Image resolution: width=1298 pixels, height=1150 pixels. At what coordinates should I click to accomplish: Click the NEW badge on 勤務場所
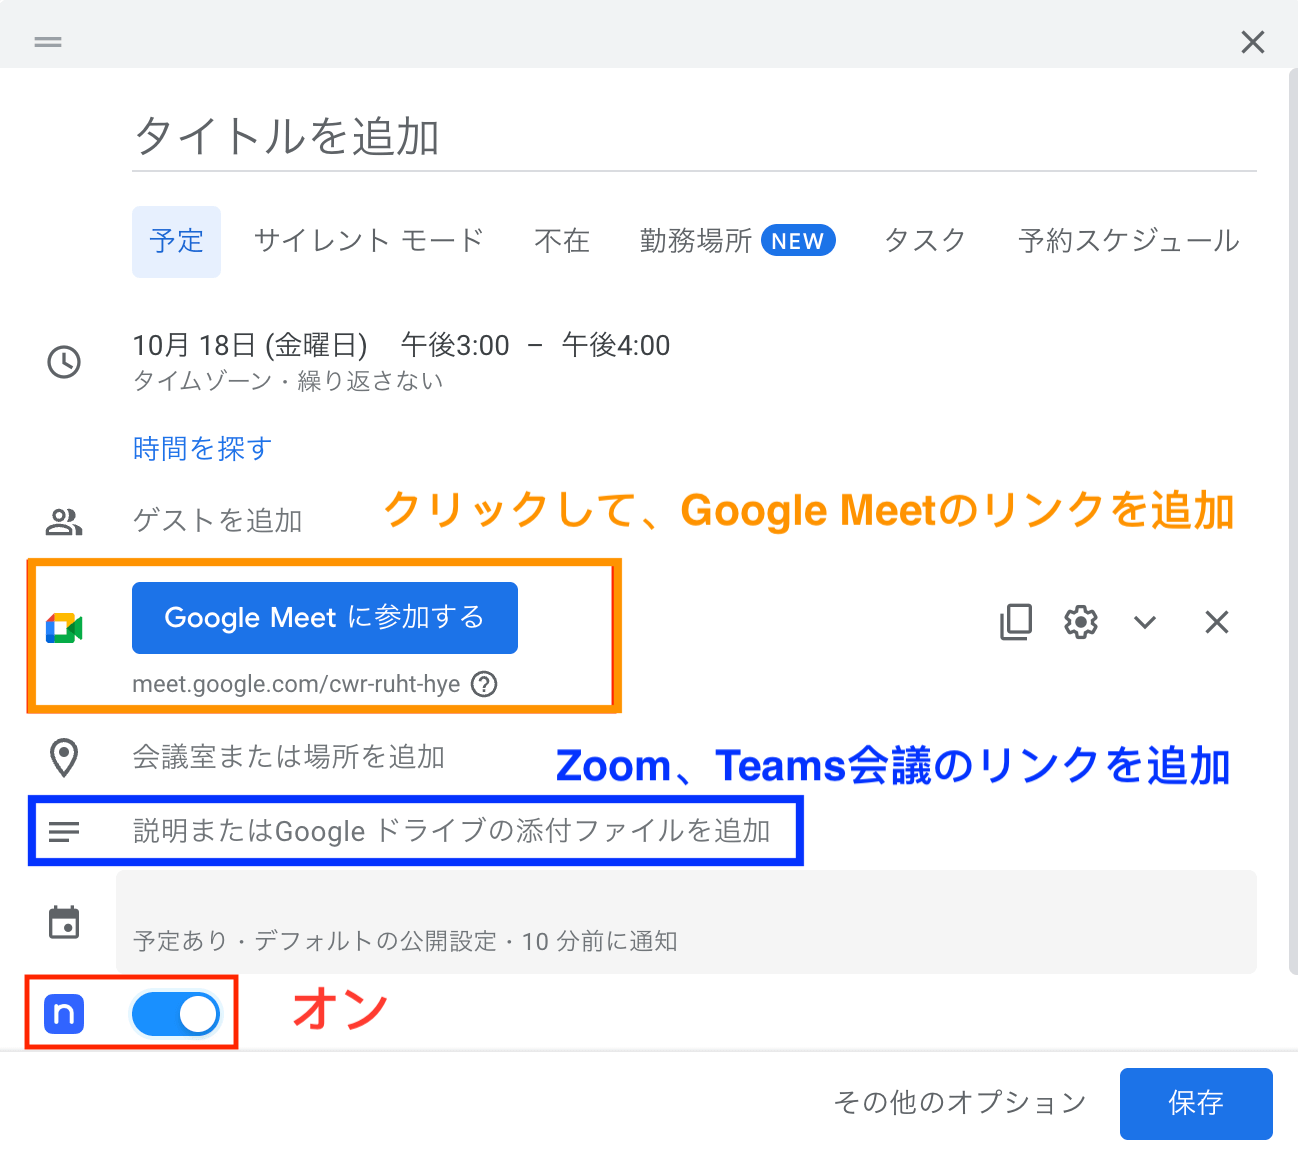(798, 241)
